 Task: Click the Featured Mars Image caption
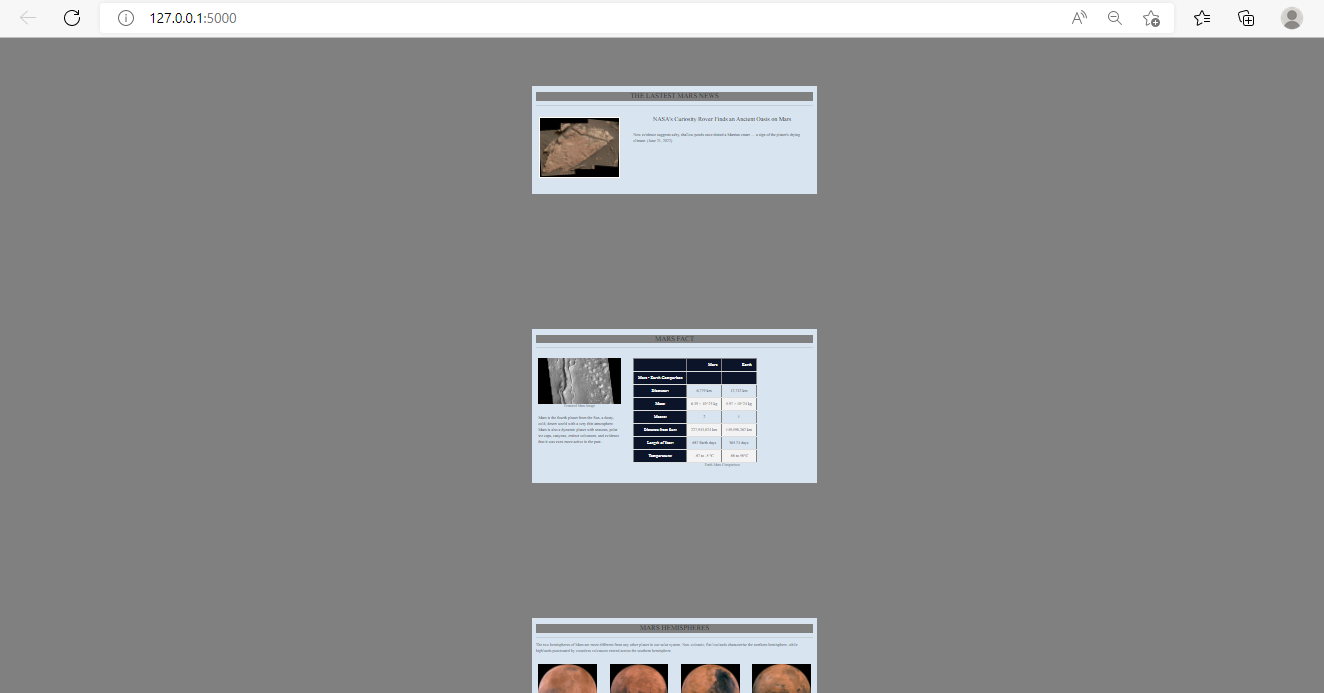[579, 406]
